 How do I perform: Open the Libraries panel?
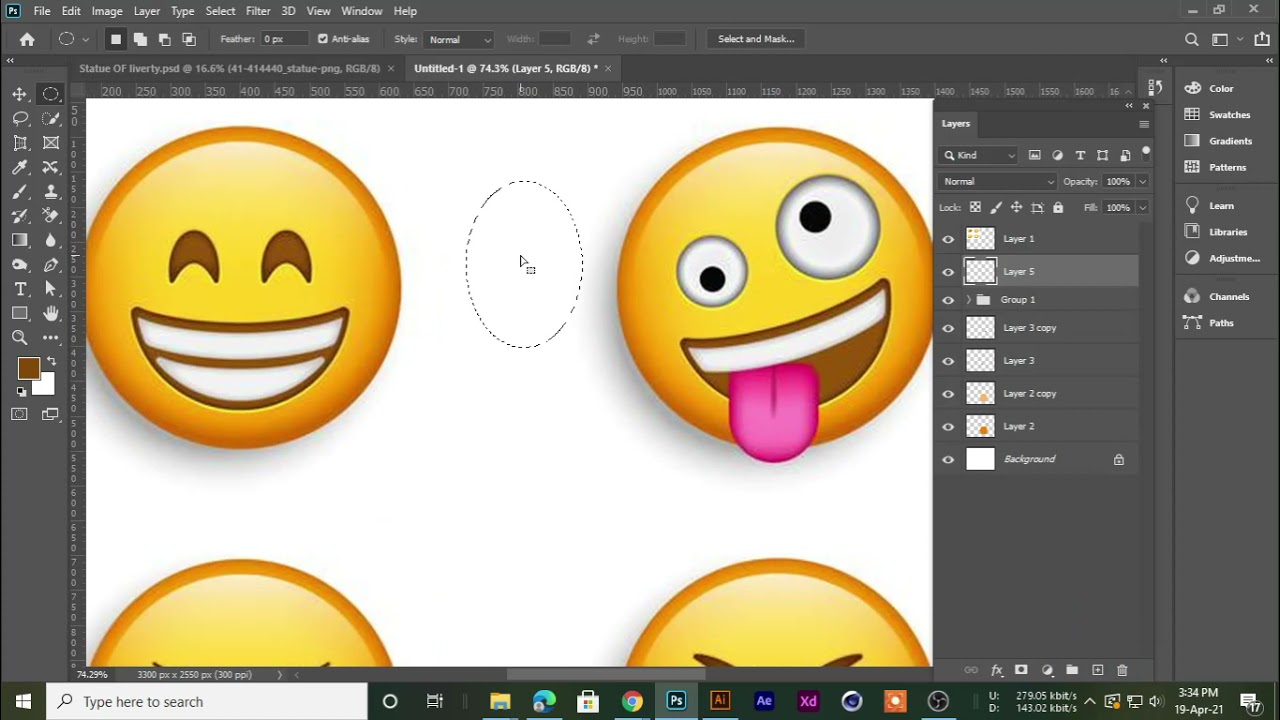[1228, 232]
